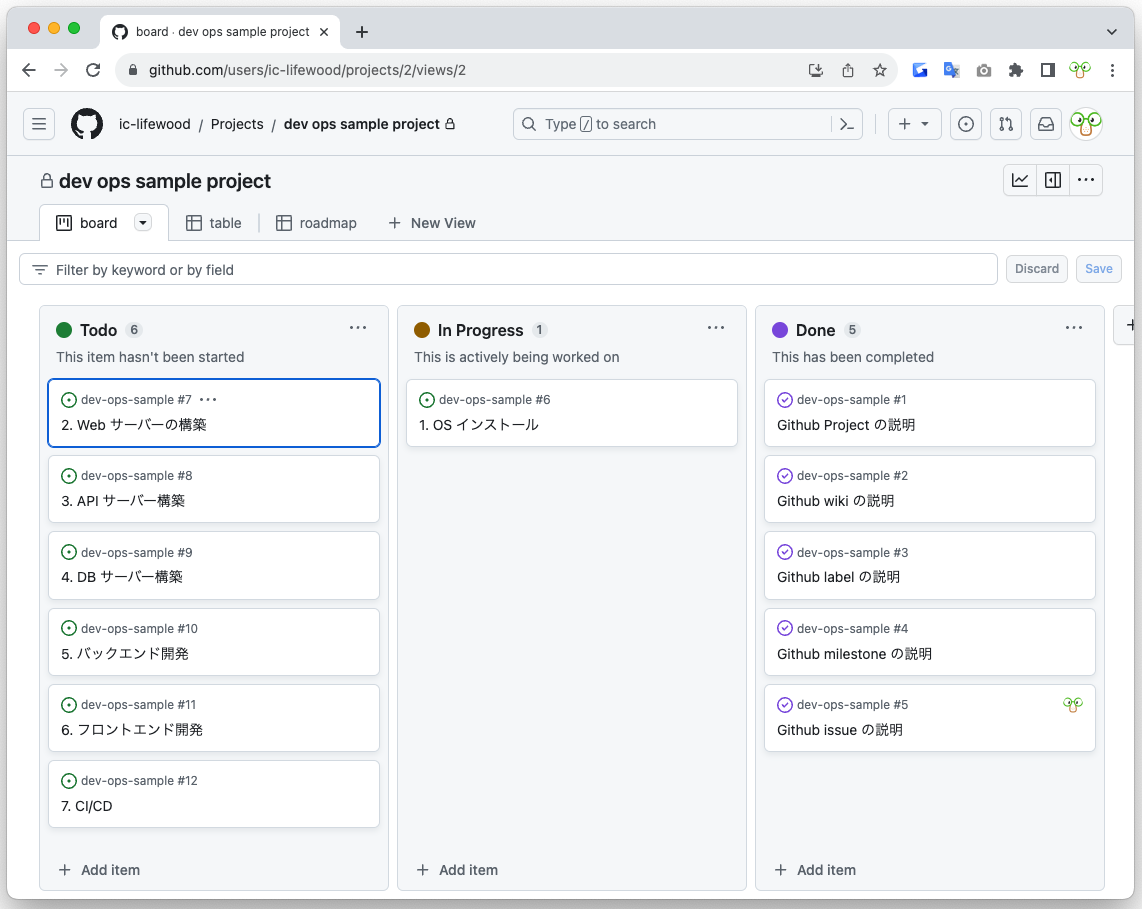This screenshot has width=1142, height=909.
Task: Open the project insights chart icon
Action: click(x=1020, y=180)
